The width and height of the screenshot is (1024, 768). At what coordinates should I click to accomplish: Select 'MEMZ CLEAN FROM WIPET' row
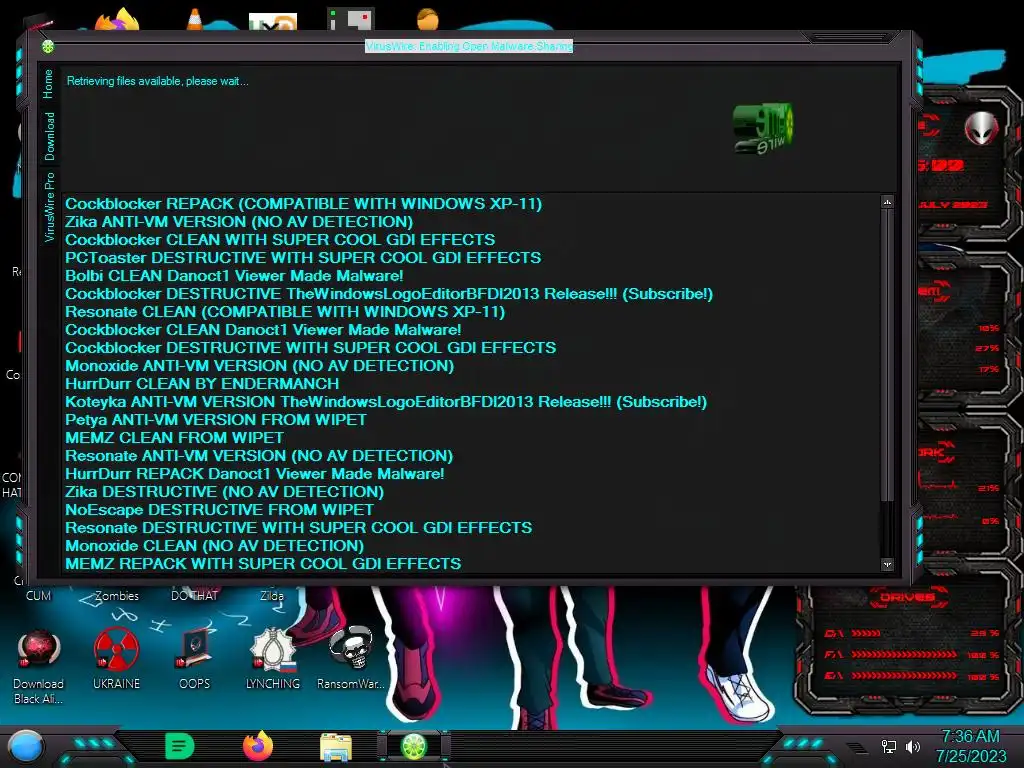click(x=174, y=438)
